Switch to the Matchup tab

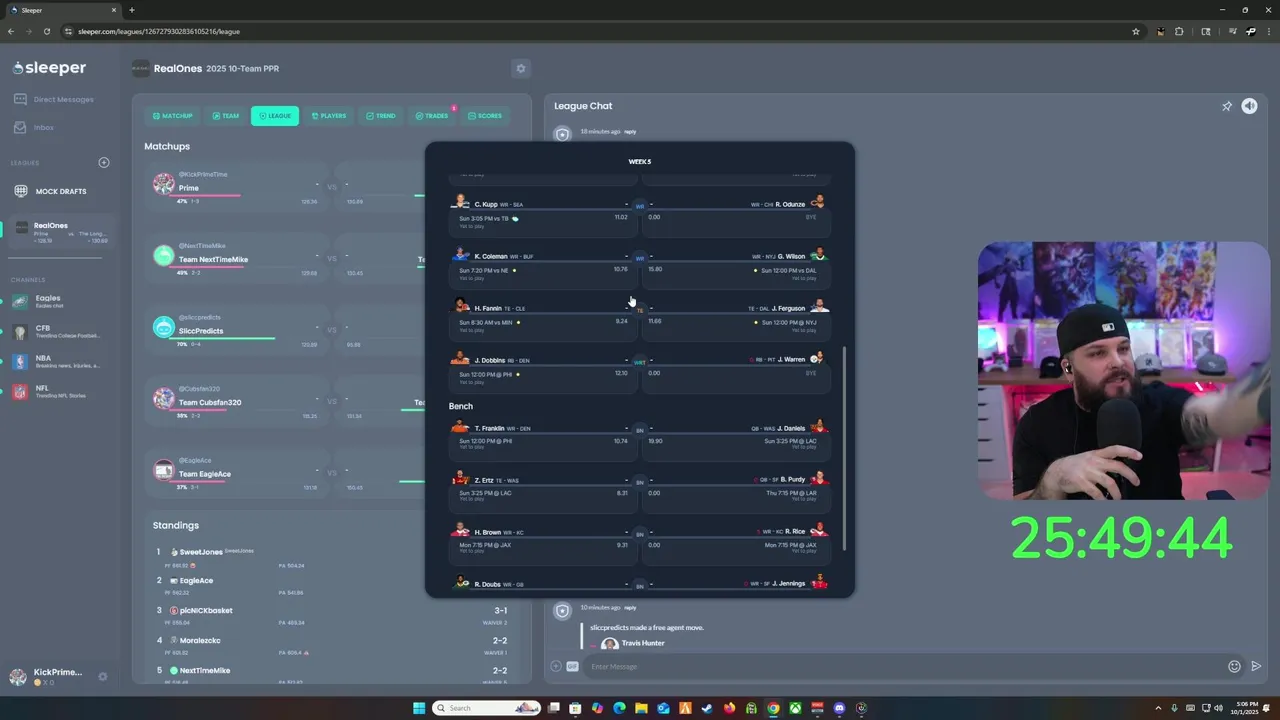pos(172,116)
